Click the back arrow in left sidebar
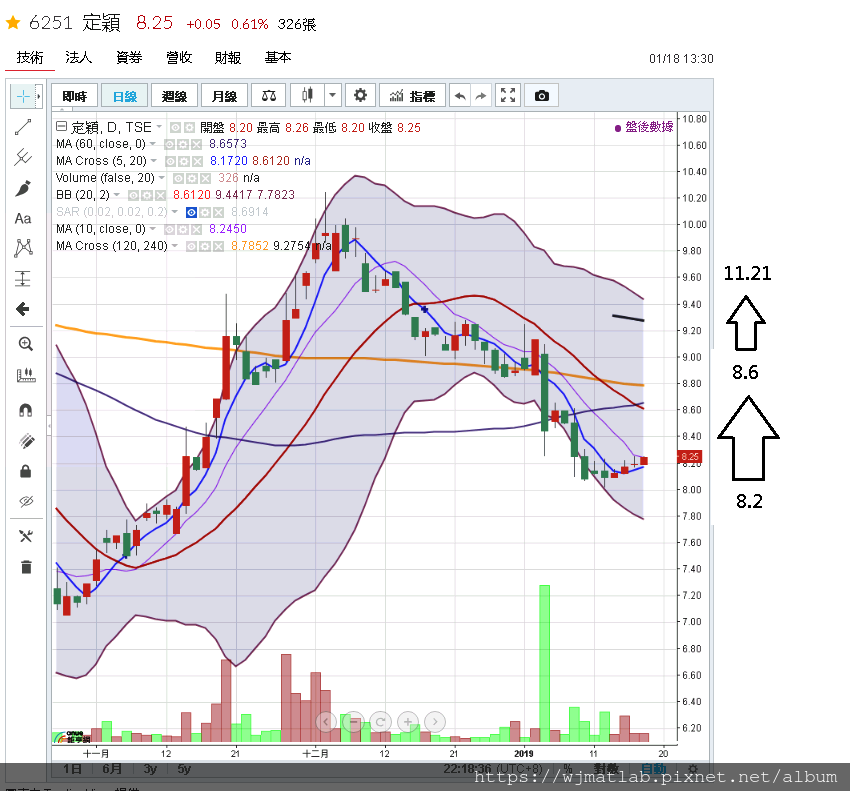The height and width of the screenshot is (791, 850). pyautogui.click(x=23, y=309)
